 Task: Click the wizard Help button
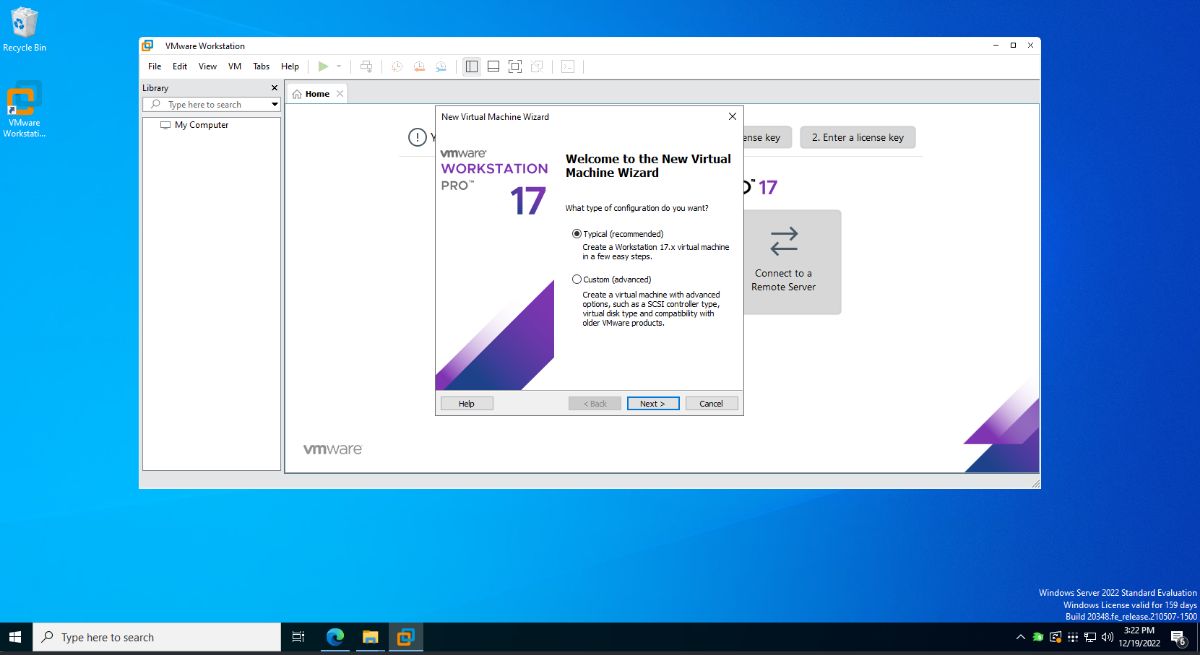467,403
